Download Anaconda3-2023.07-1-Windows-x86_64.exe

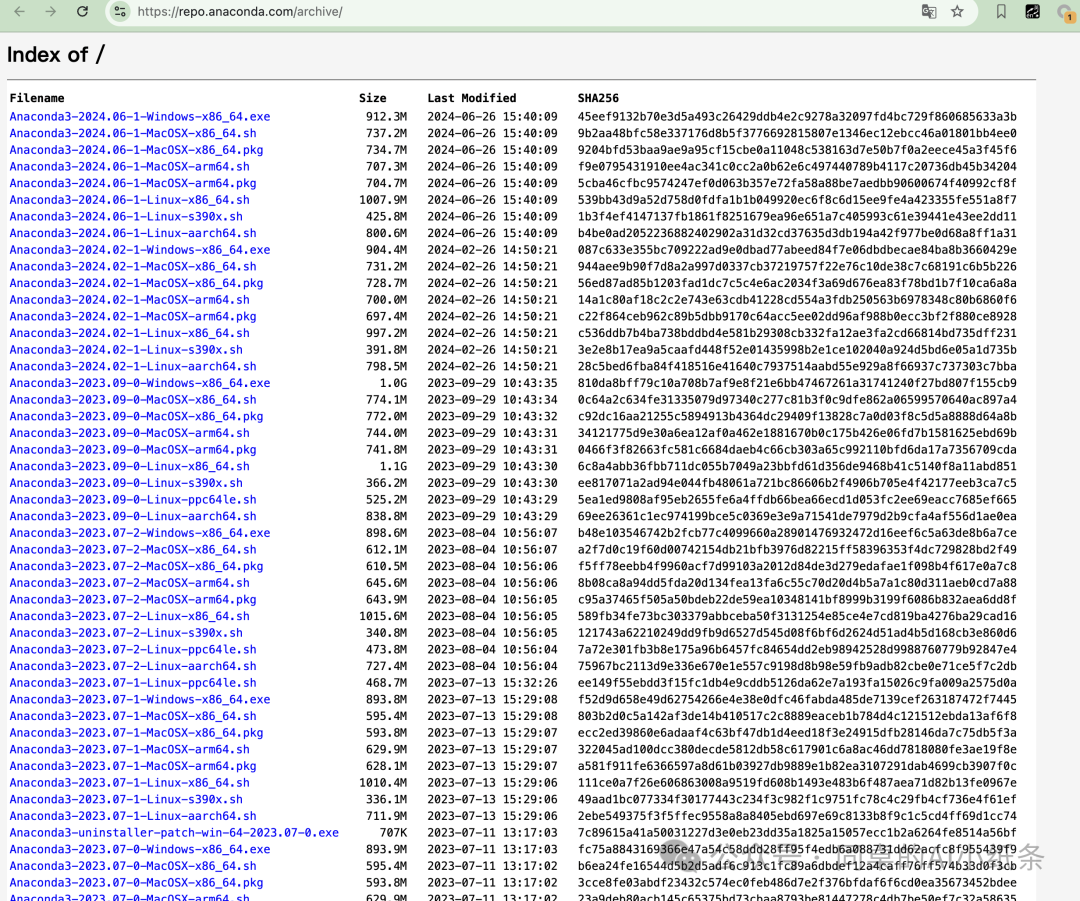140,699
